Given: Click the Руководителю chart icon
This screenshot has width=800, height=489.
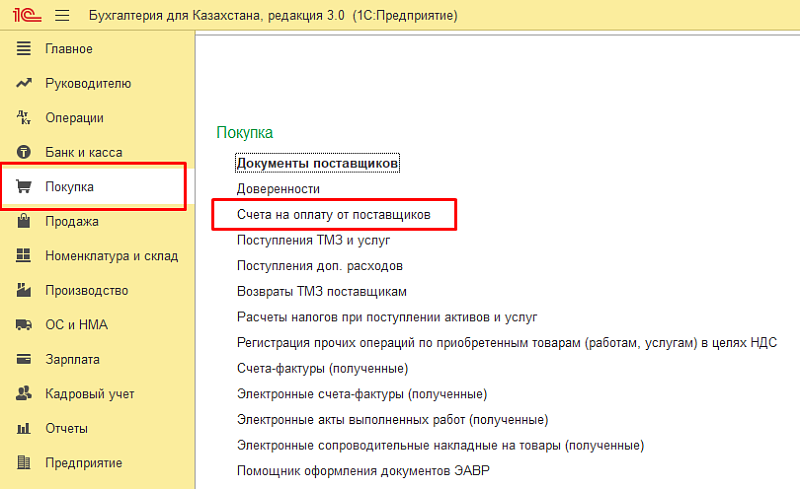Looking at the screenshot, I should coord(25,84).
